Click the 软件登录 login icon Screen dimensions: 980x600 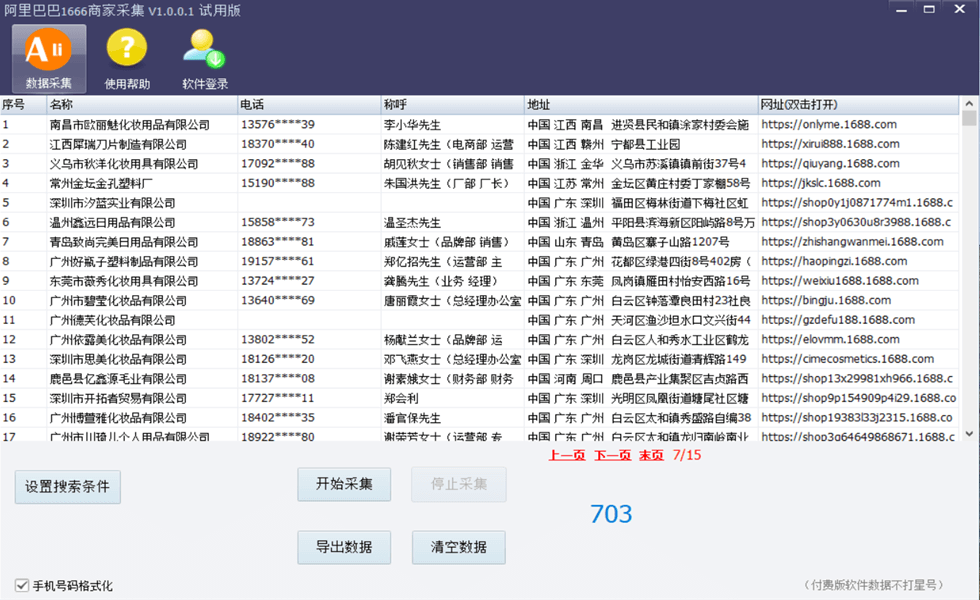tap(204, 59)
